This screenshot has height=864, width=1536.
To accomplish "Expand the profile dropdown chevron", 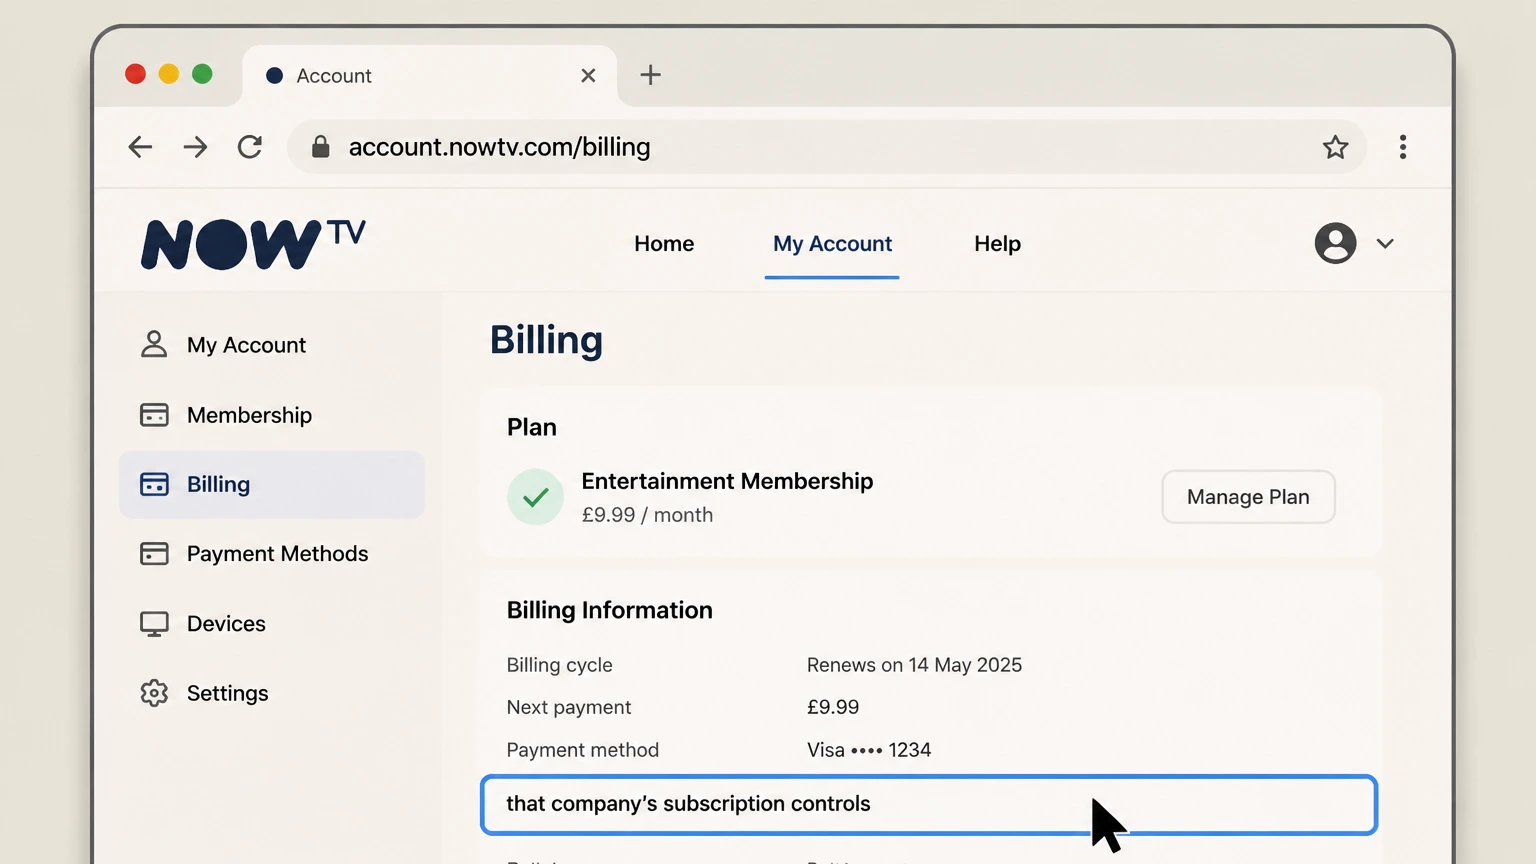I will [x=1385, y=243].
